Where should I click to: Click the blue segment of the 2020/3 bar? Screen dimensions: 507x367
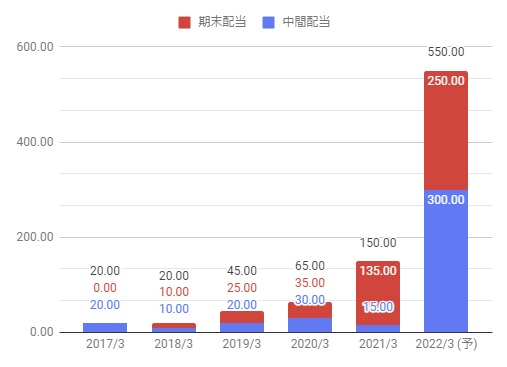point(310,325)
